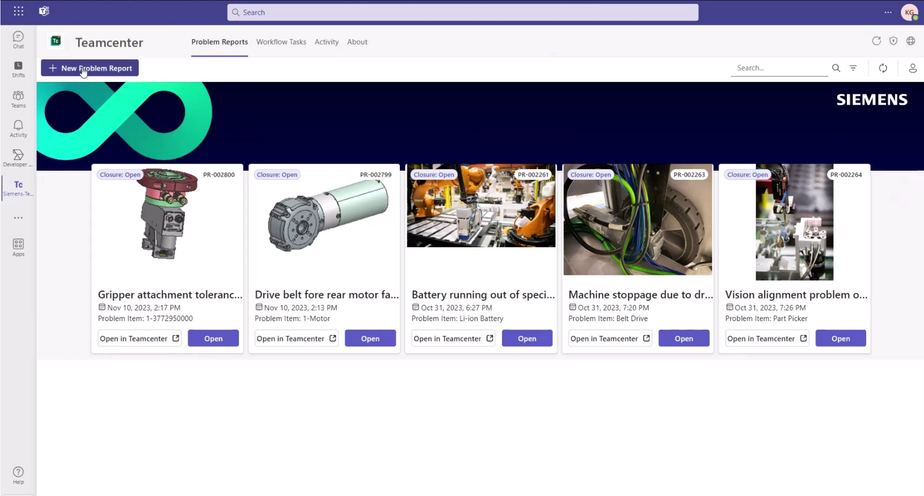Click the globe icon in header
Screen dimensions: 924x496
(x=910, y=41)
